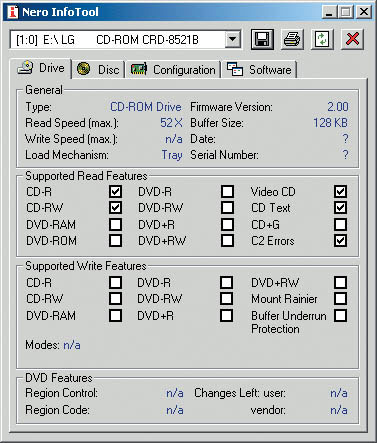
Task: Toggle the DVD+R read feature checkbox
Action: (227, 224)
